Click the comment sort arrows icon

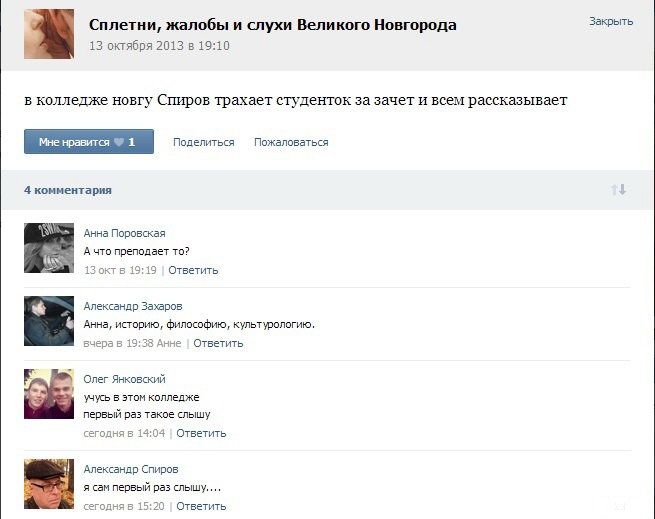pyautogui.click(x=618, y=190)
